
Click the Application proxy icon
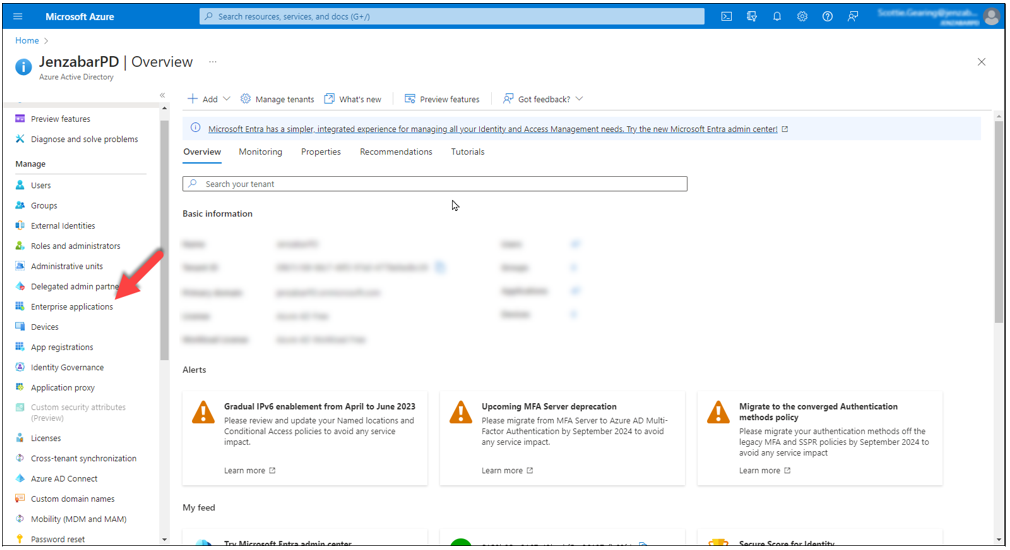[x=20, y=387]
